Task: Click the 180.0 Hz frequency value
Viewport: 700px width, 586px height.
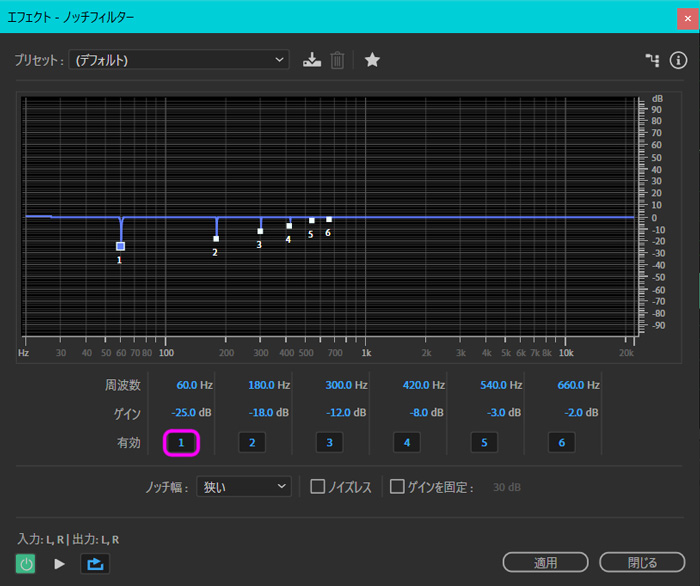Action: [269, 385]
